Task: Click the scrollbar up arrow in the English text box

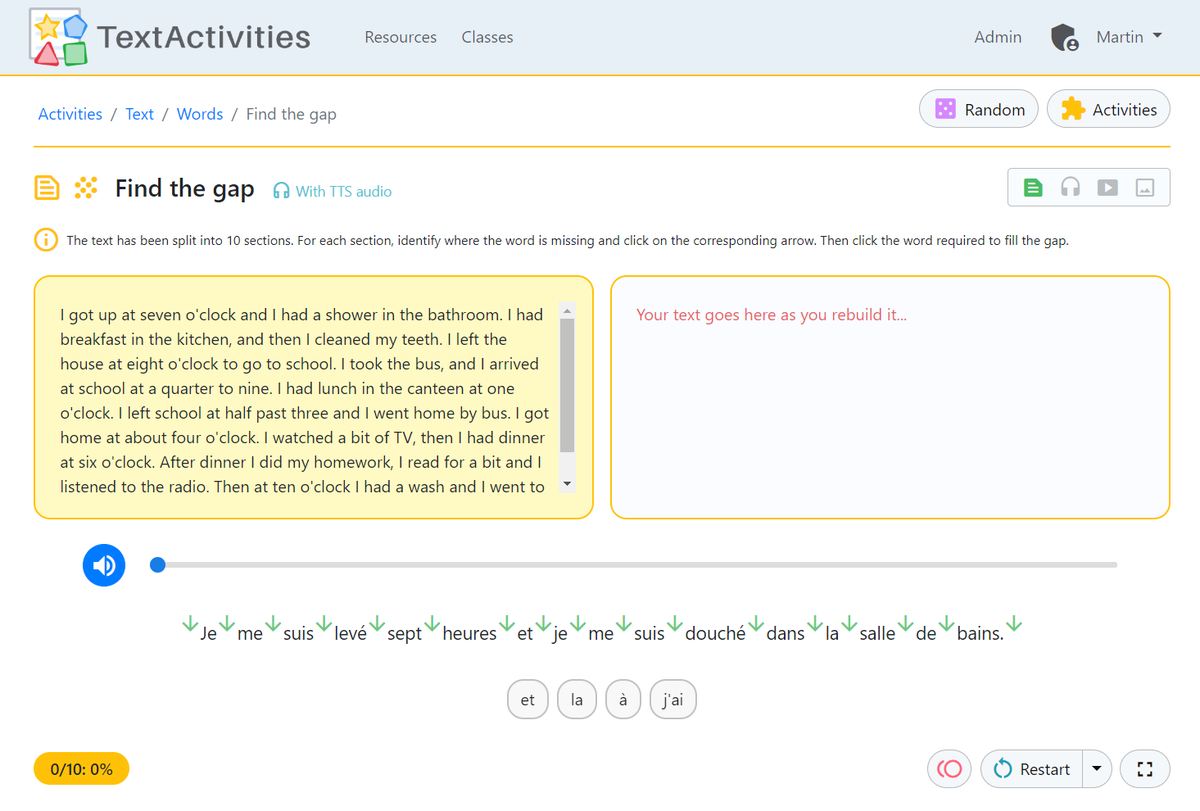Action: pyautogui.click(x=567, y=311)
